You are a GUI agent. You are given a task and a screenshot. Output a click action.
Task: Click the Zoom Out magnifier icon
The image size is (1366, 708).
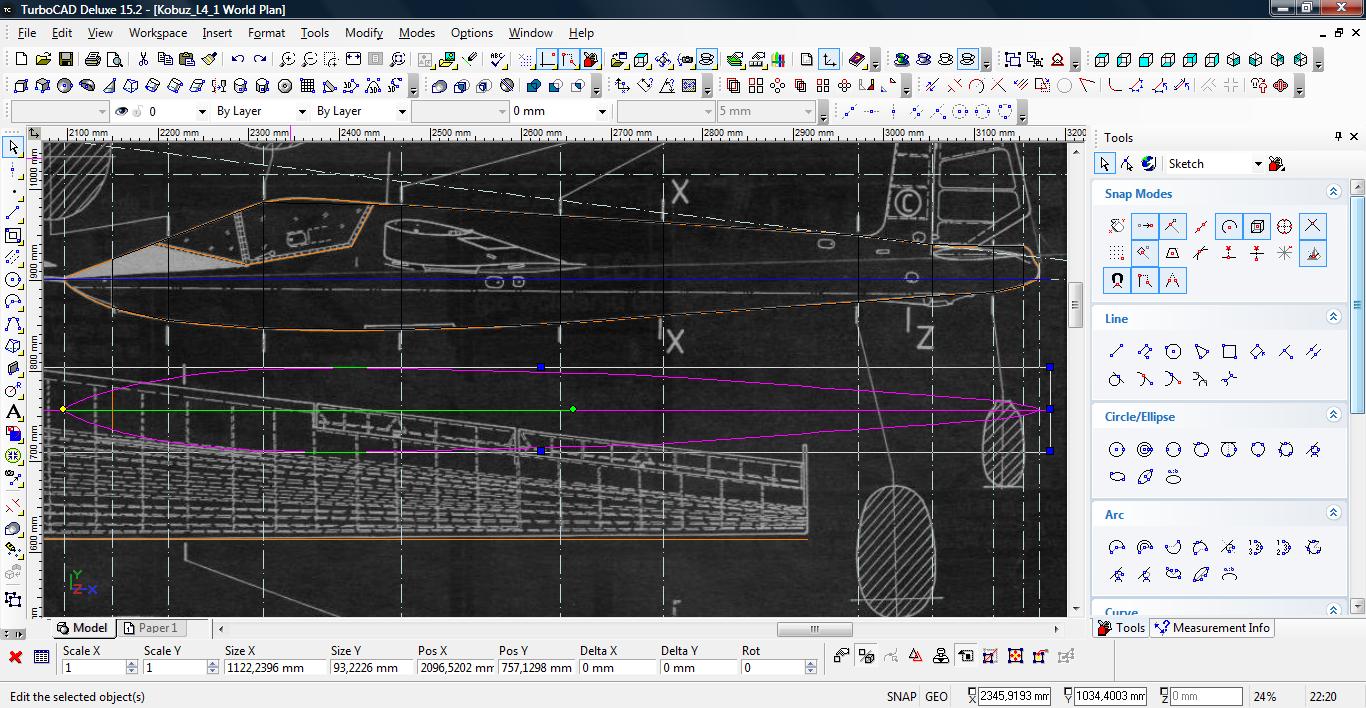(x=310, y=60)
